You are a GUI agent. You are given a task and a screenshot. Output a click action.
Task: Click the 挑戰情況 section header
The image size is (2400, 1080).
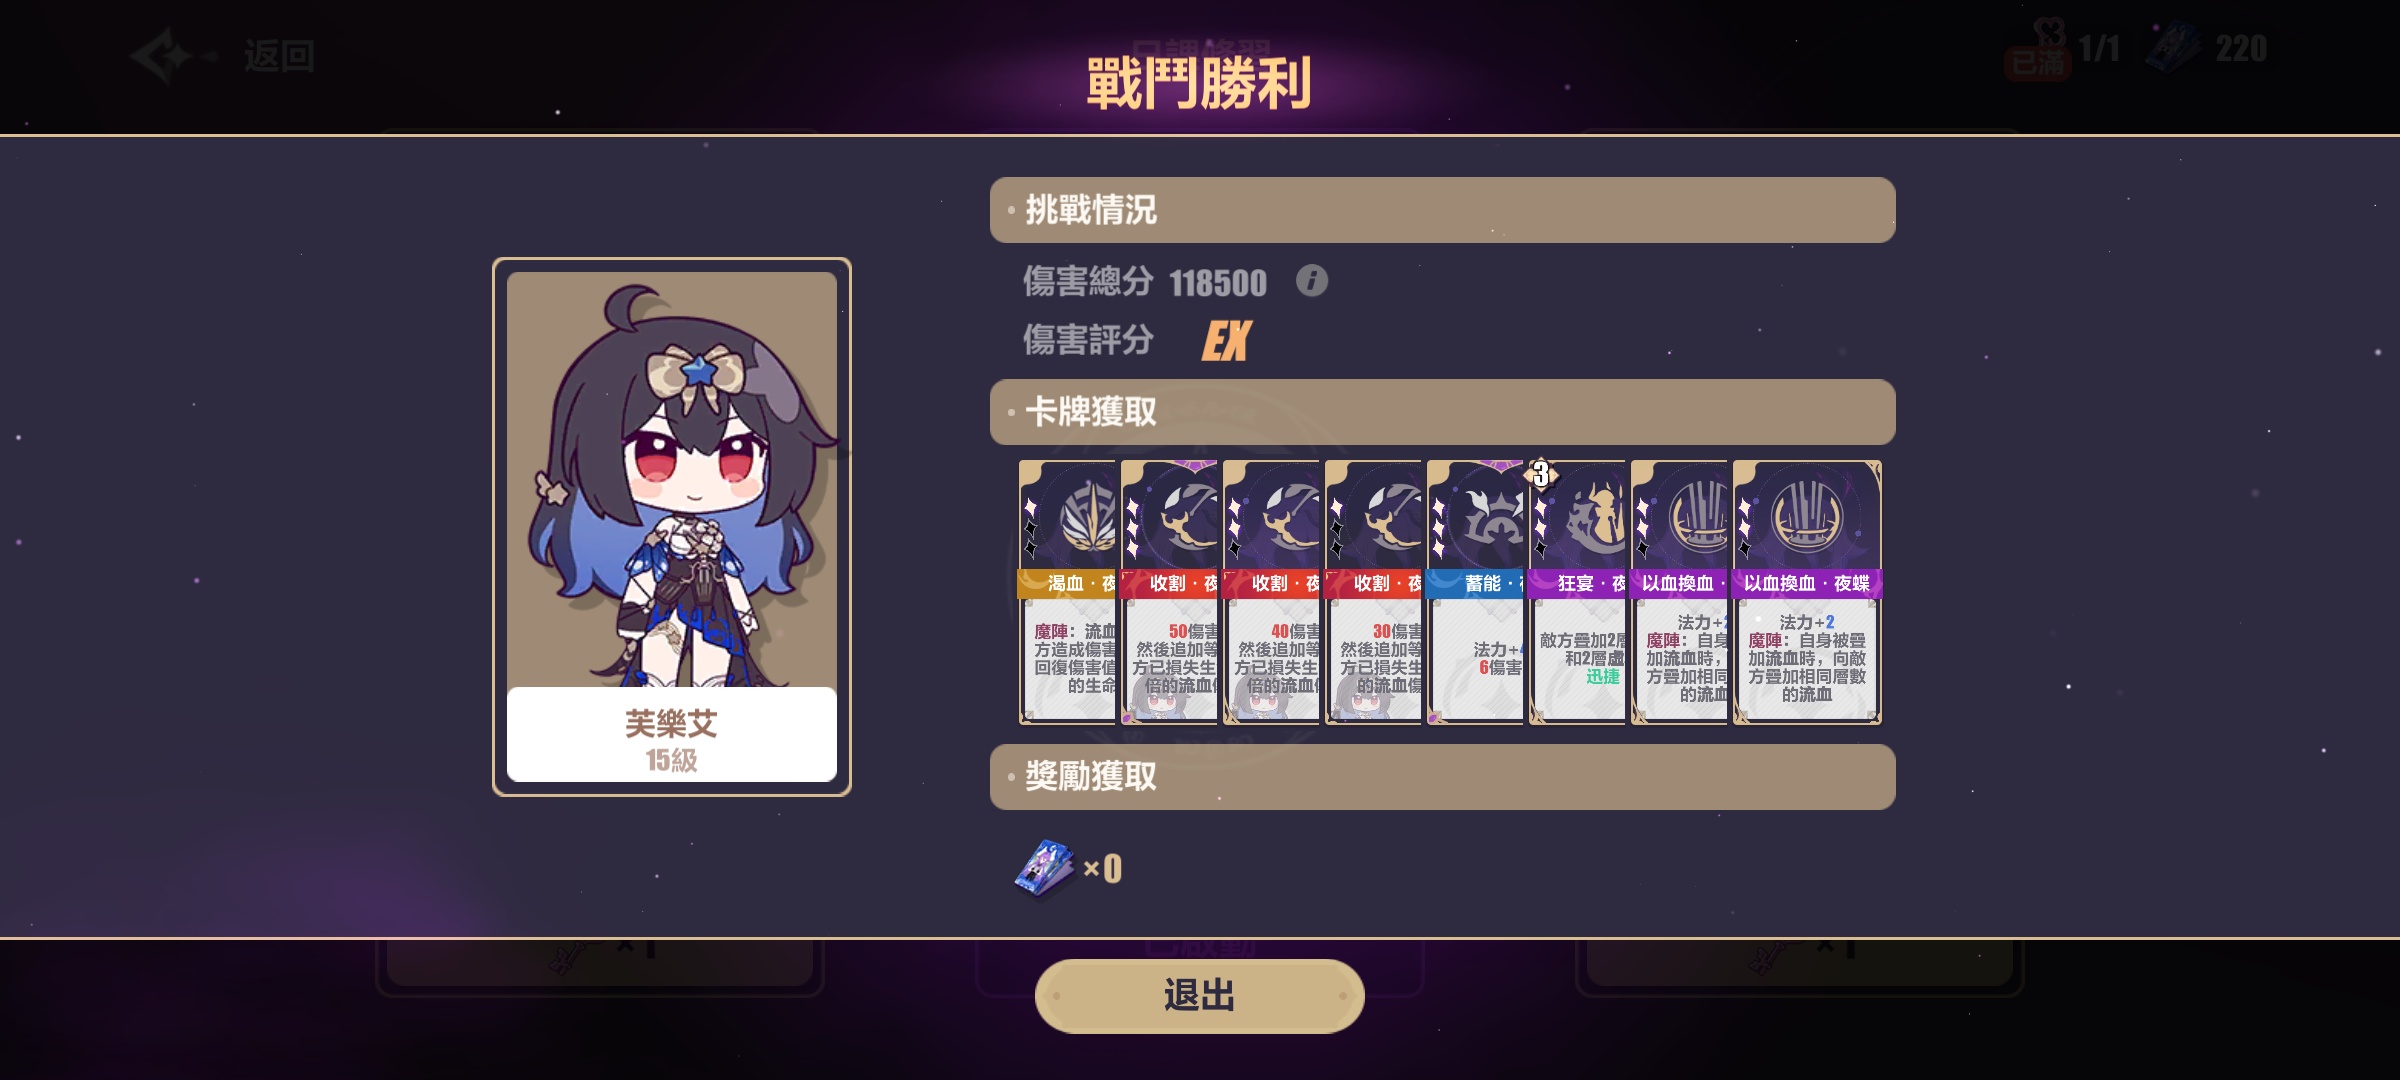[1442, 210]
